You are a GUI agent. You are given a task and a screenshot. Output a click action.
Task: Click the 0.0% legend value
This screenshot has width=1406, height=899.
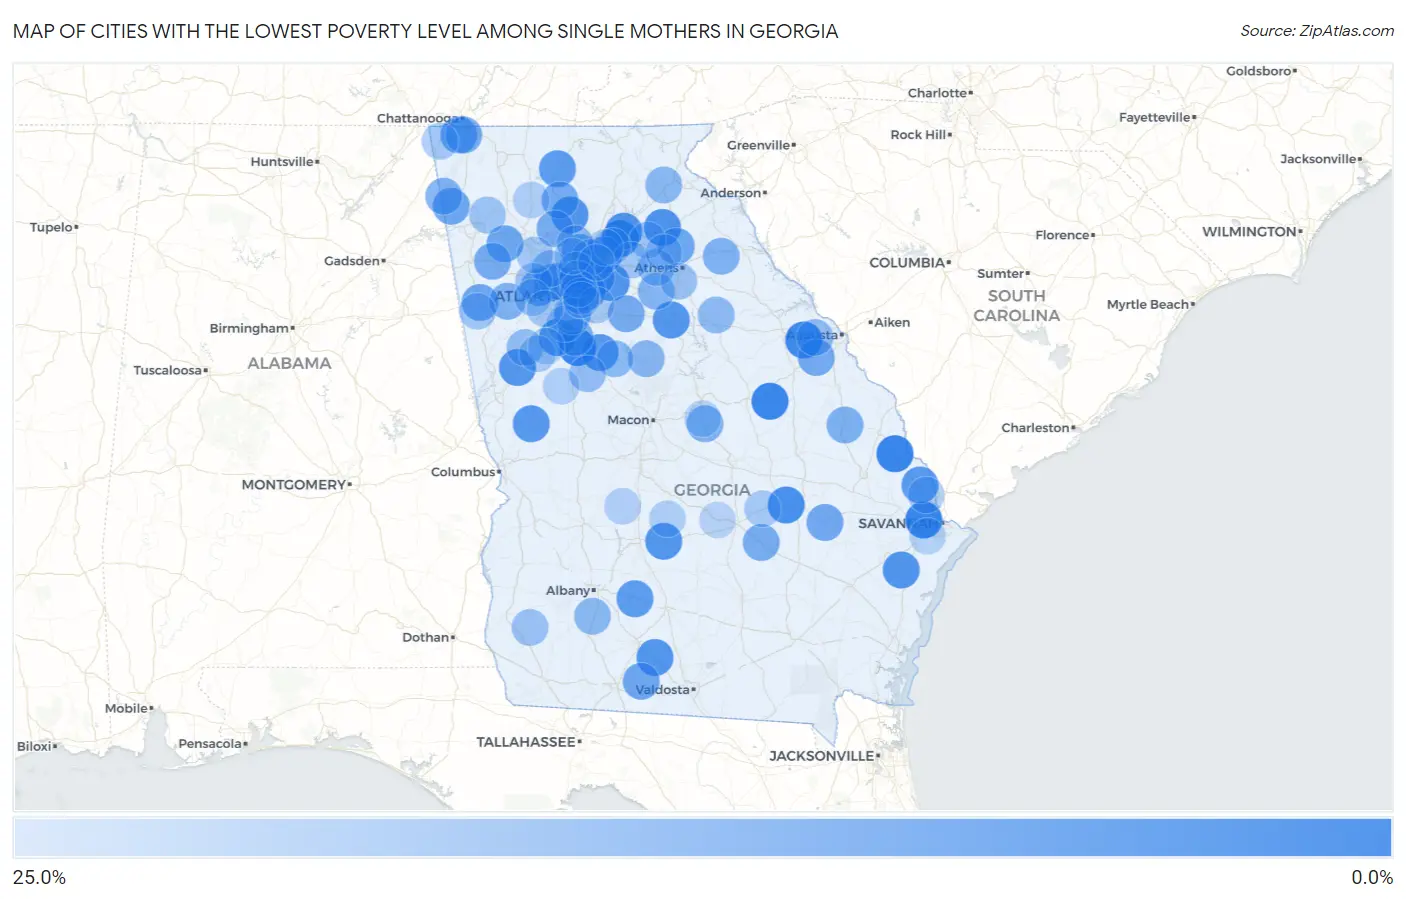1372,878
